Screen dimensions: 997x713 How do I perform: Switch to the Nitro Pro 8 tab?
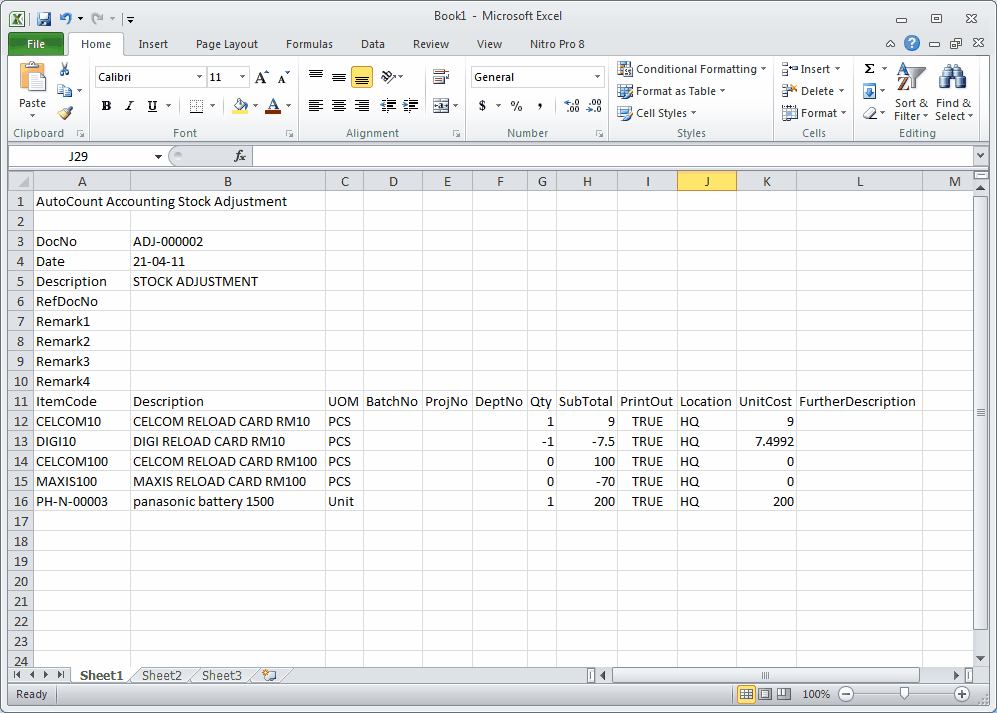(557, 44)
